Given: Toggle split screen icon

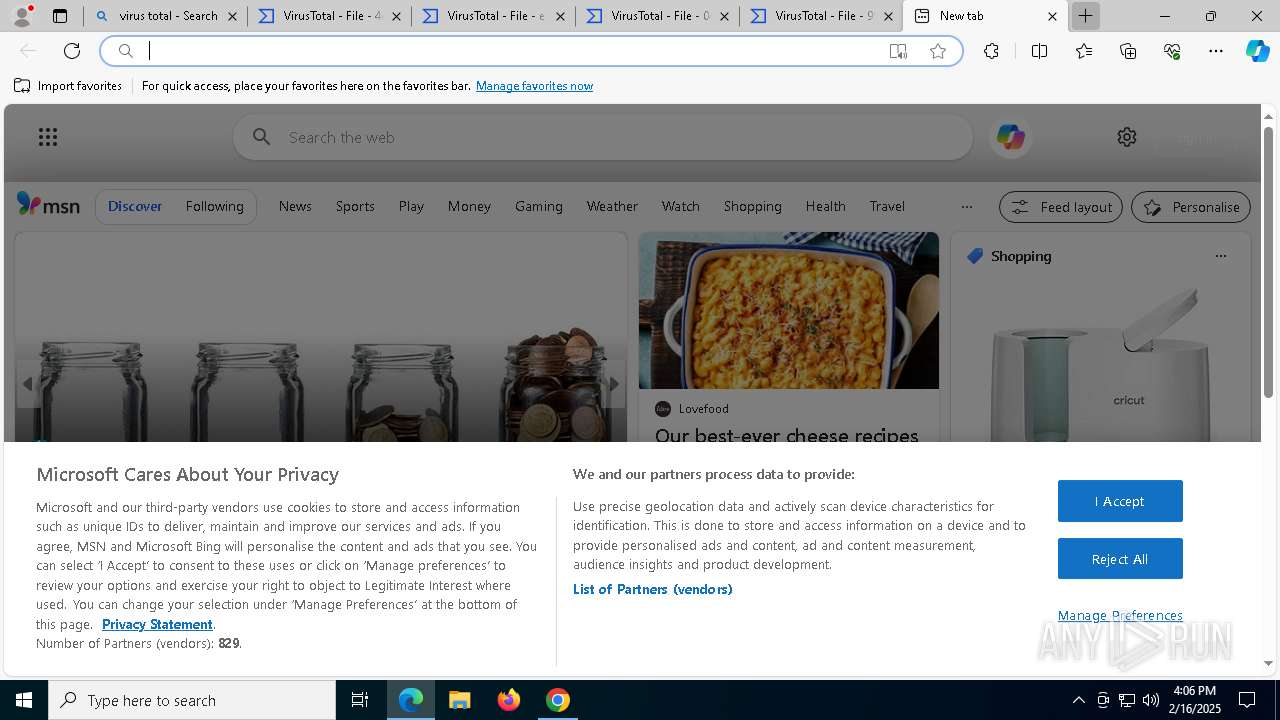Looking at the screenshot, I should tap(1039, 51).
